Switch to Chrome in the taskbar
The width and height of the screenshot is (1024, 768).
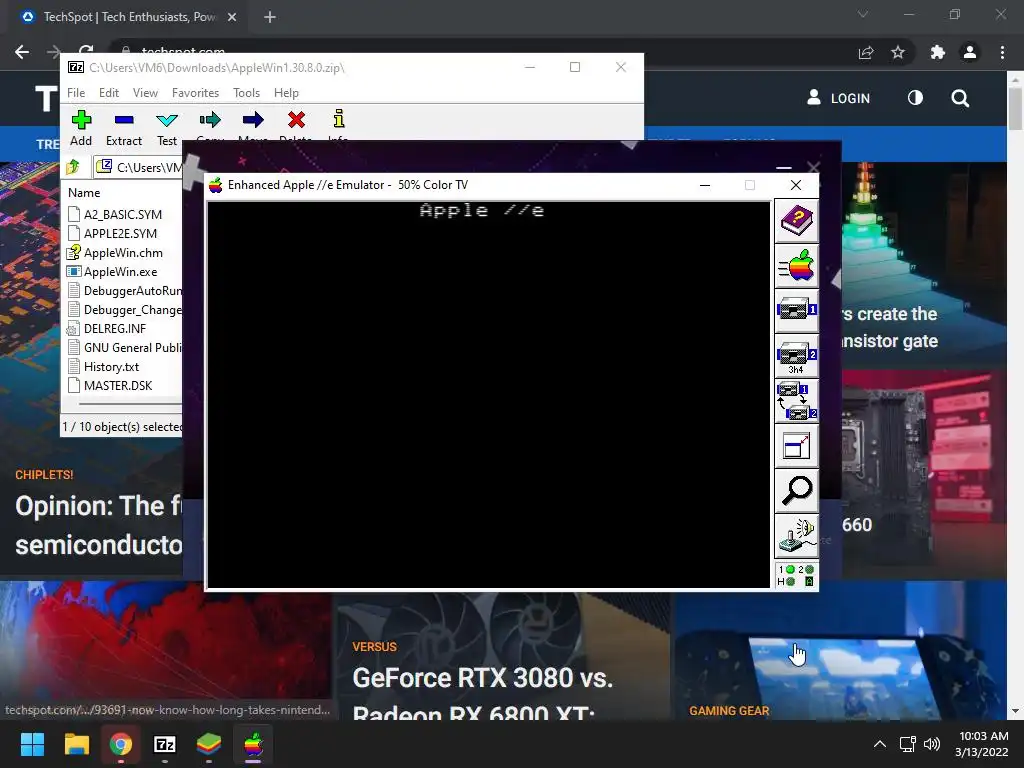[121, 744]
